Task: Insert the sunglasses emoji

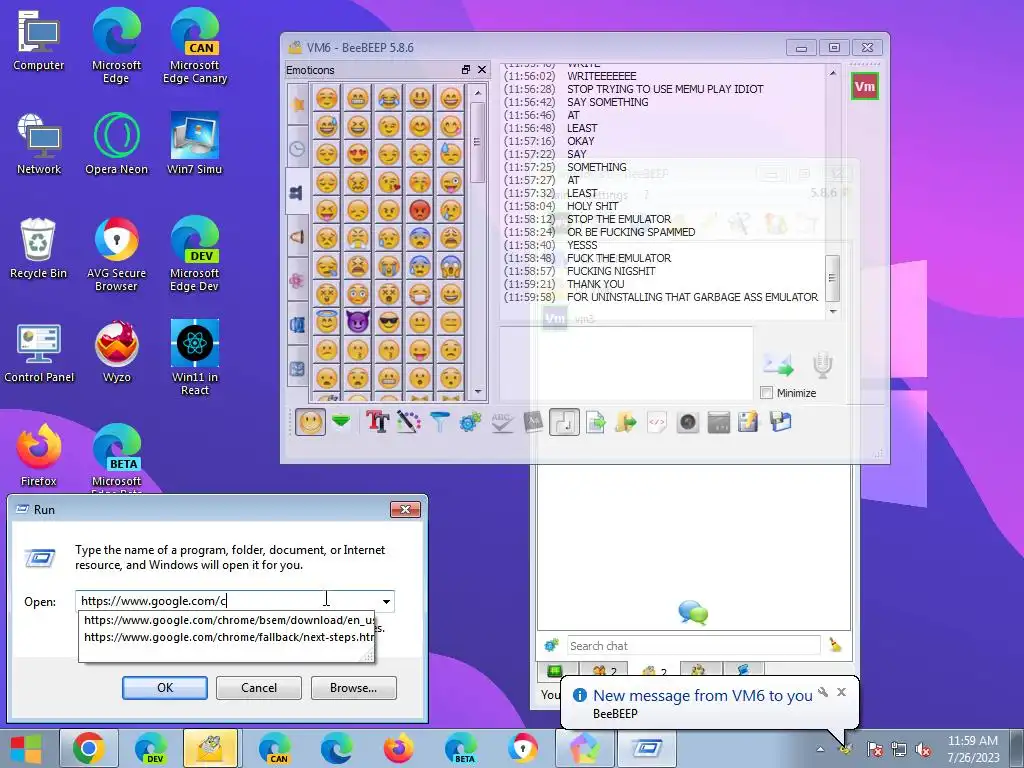Action: coord(389,321)
